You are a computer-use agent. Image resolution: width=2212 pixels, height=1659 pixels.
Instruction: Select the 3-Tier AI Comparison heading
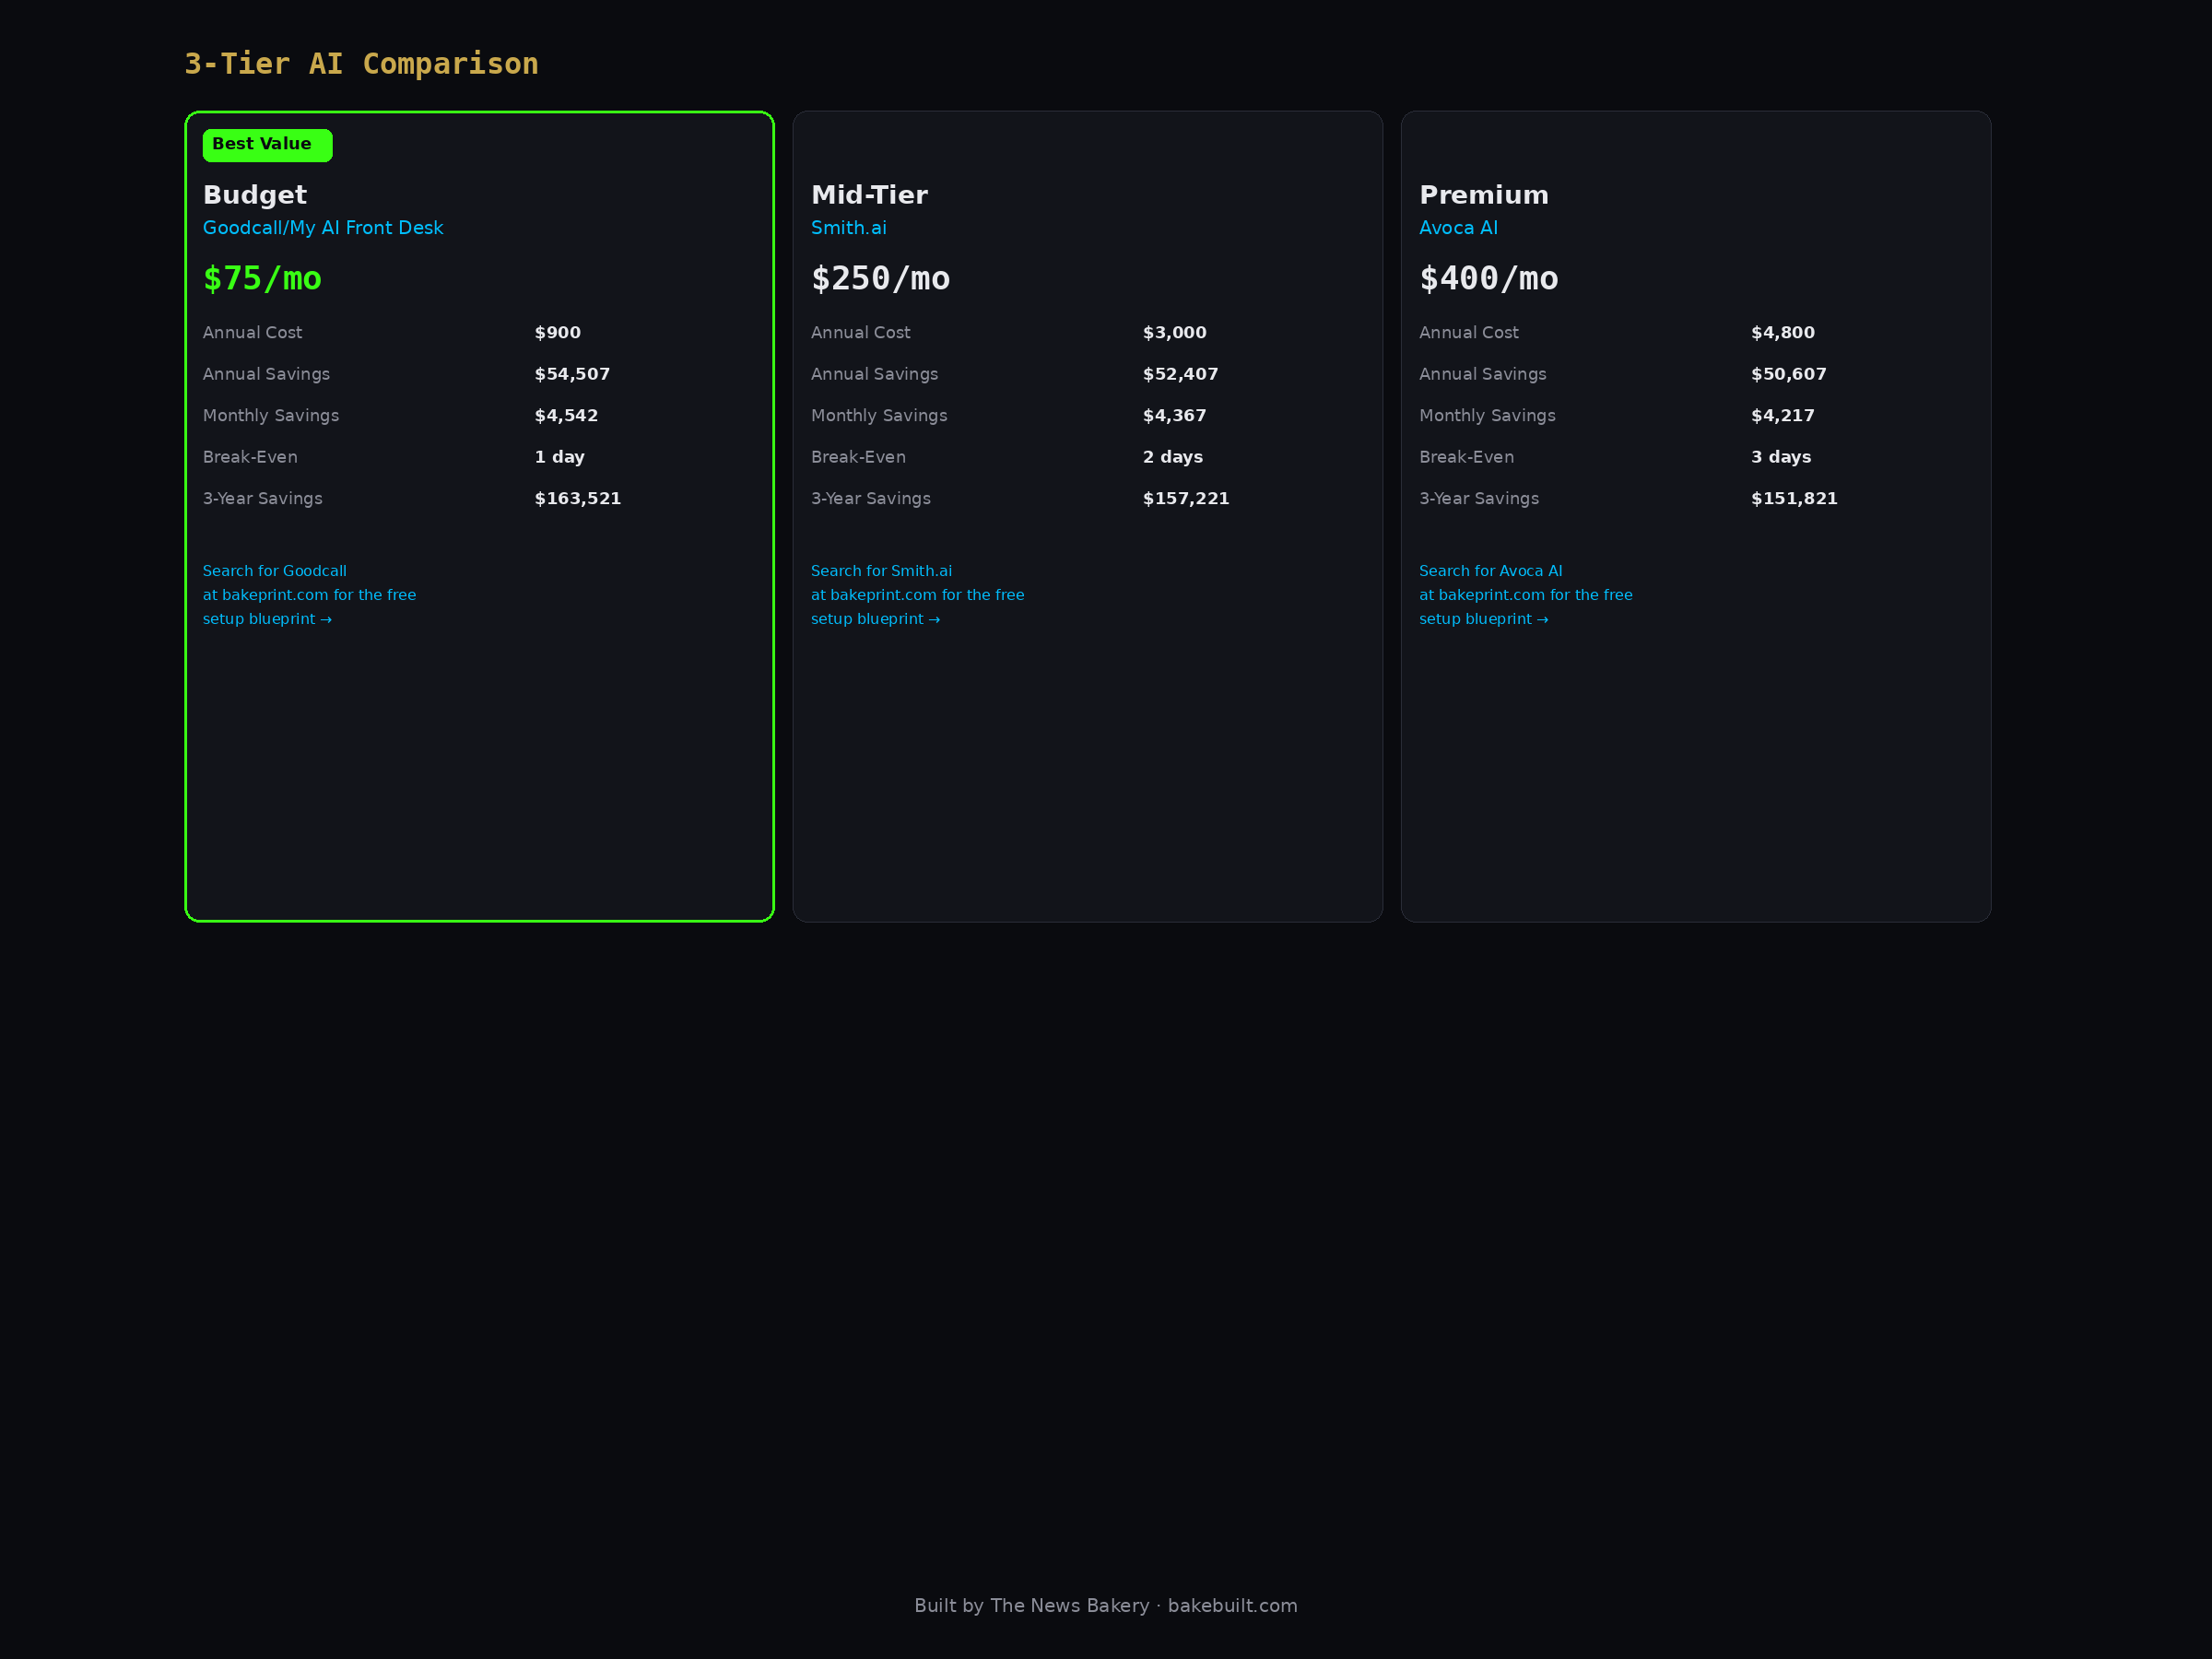pyautogui.click(x=362, y=64)
